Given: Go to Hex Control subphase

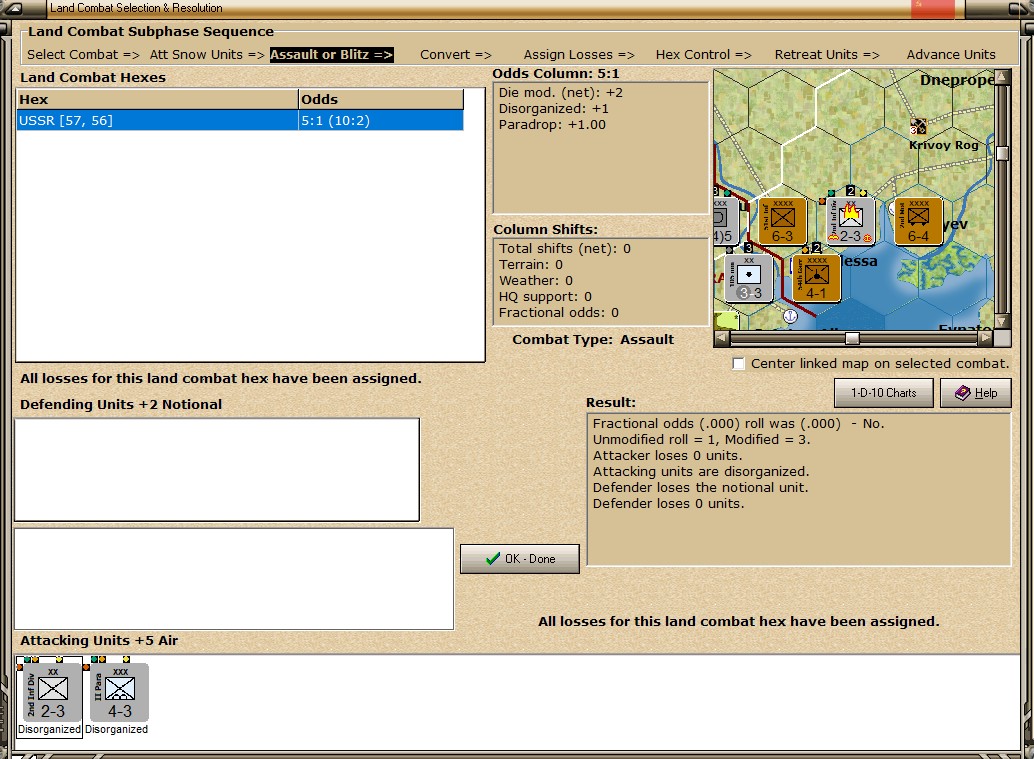Looking at the screenshot, I should (x=704, y=55).
